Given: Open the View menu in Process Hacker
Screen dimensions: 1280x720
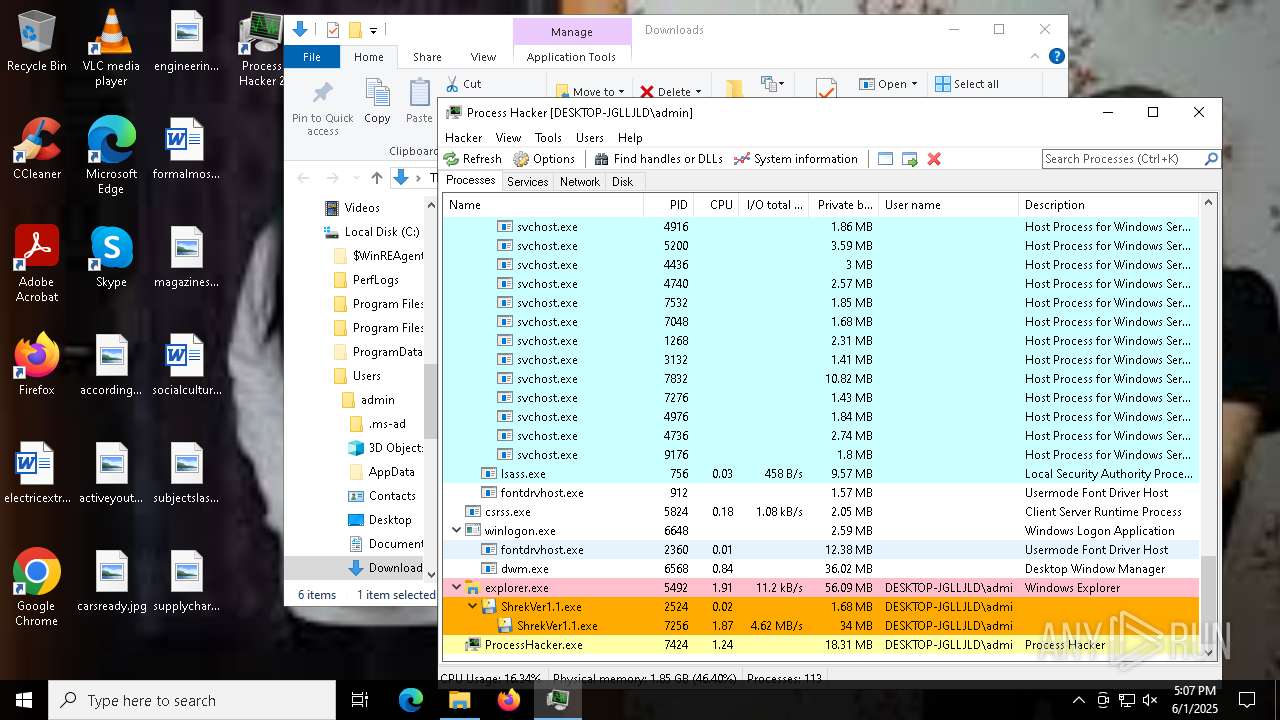Looking at the screenshot, I should (x=508, y=138).
